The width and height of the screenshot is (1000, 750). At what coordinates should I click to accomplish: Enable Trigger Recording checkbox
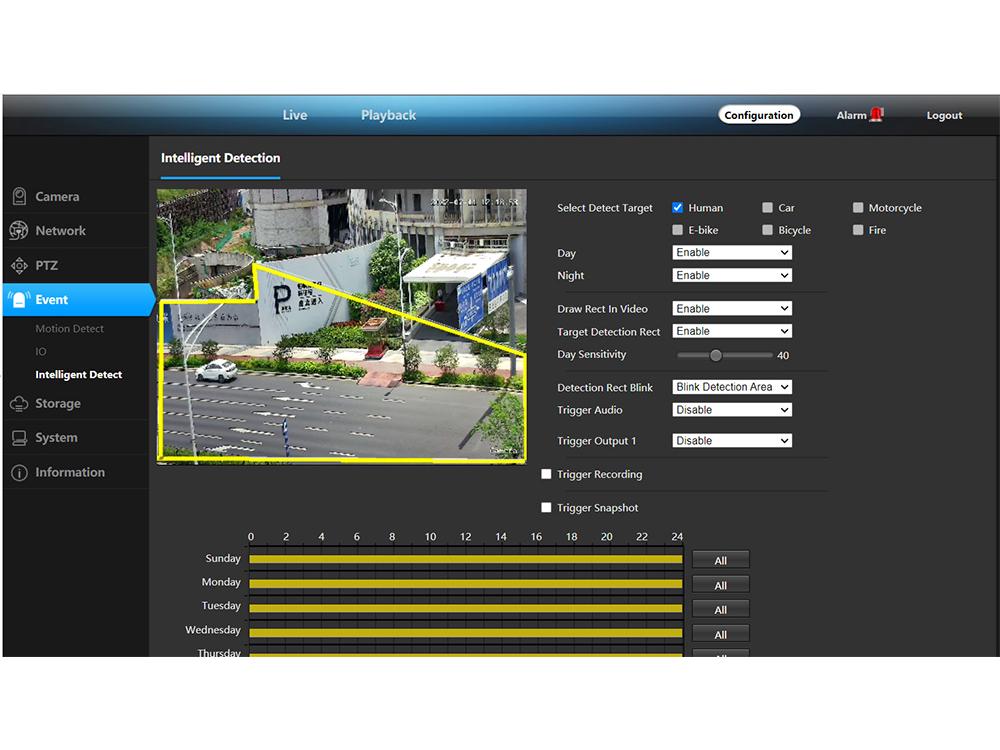pyautogui.click(x=546, y=474)
